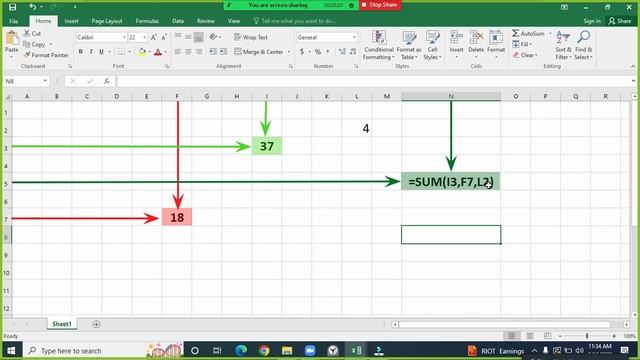The image size is (640, 360).
Task: Open Cell Styles gallery
Action: pos(432,45)
